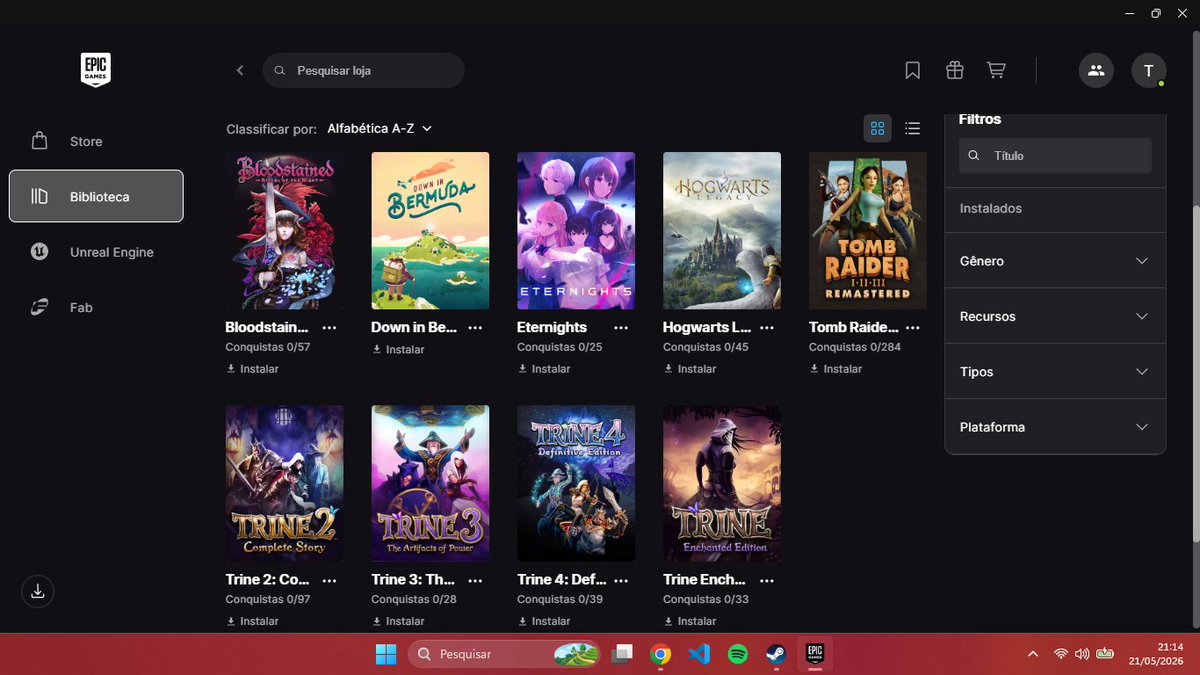Install Trine 2 Complete Story

pyautogui.click(x=253, y=621)
